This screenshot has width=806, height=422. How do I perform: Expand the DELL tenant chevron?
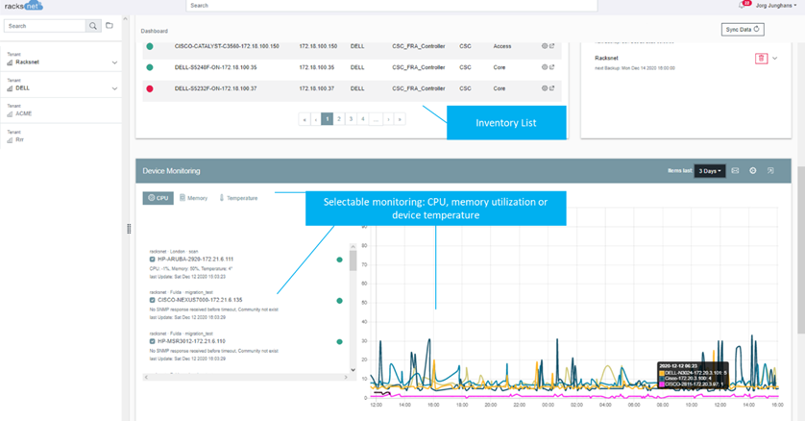[x=115, y=88]
